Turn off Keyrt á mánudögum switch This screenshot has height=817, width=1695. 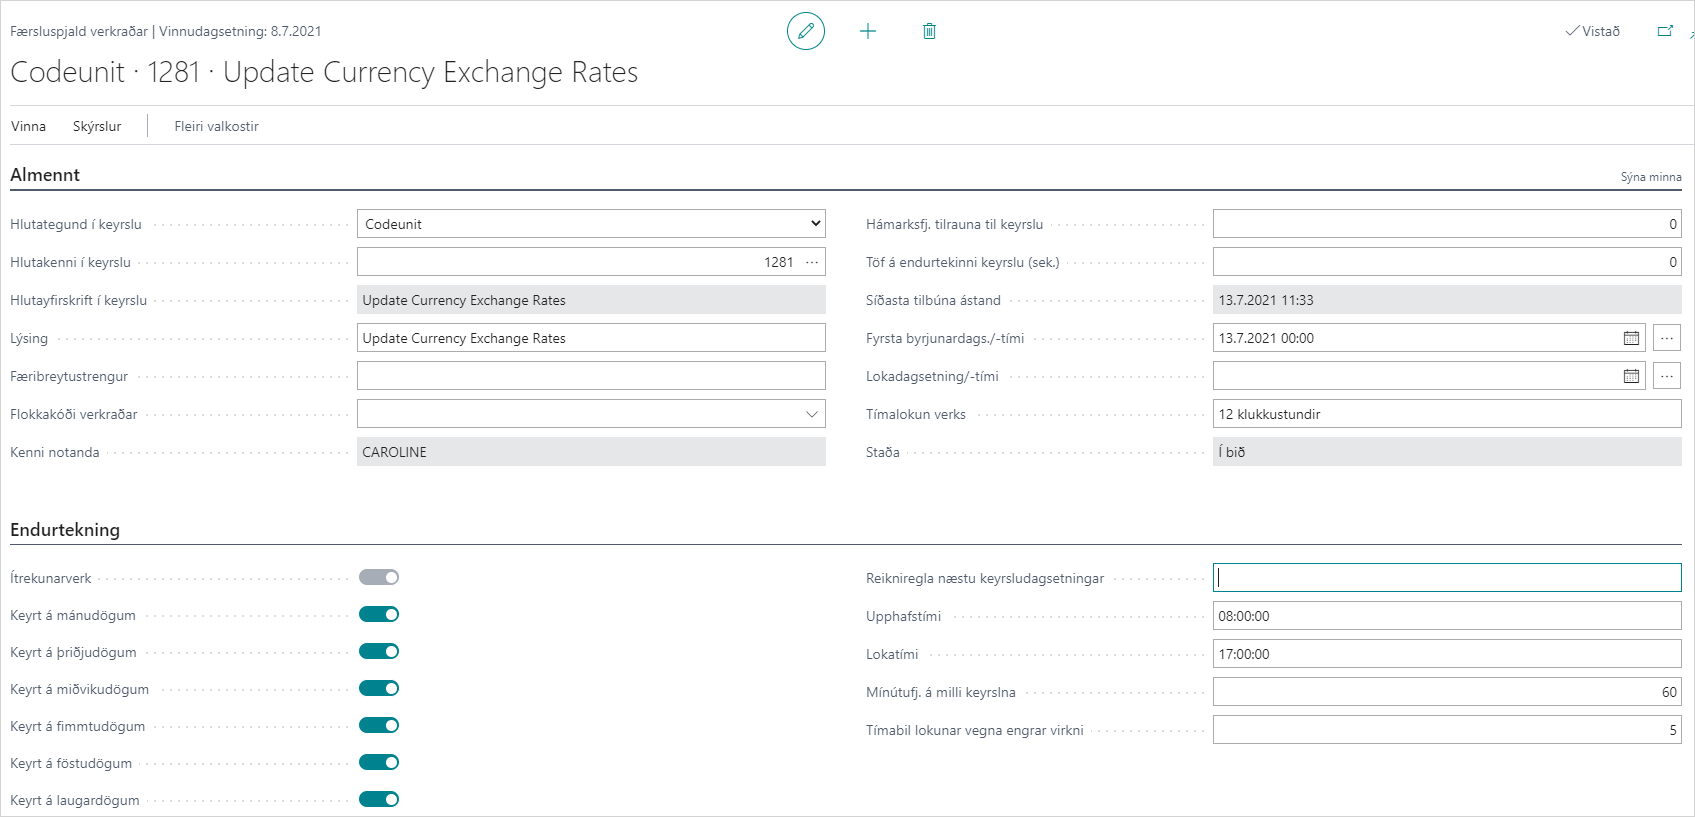[379, 614]
